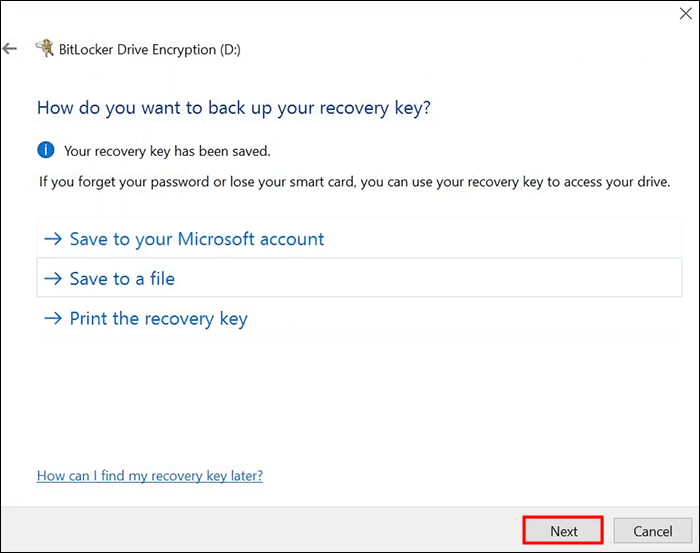Select the Save to a file option
This screenshot has height=553, width=700.
click(122, 279)
